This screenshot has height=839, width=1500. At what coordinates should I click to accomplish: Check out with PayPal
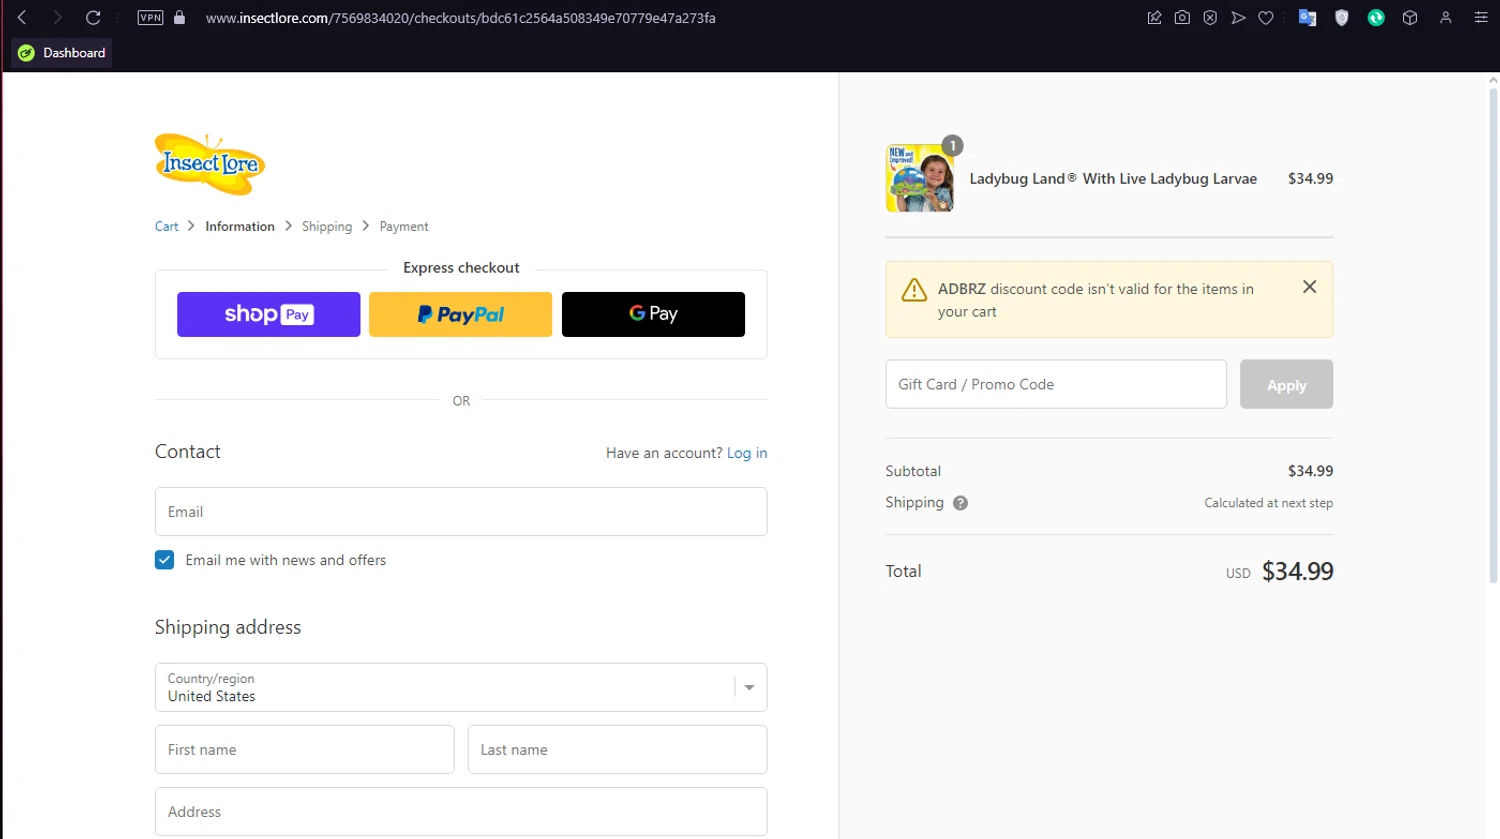pyautogui.click(x=460, y=314)
